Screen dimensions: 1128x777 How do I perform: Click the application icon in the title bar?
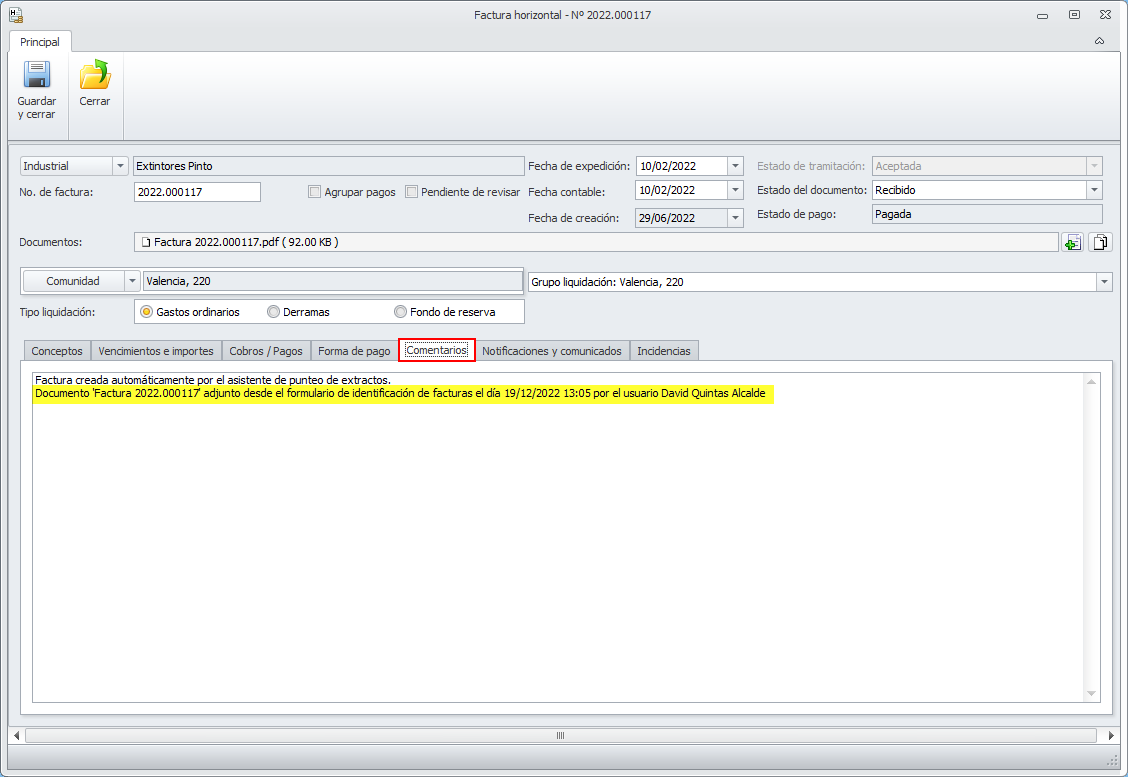pos(15,14)
